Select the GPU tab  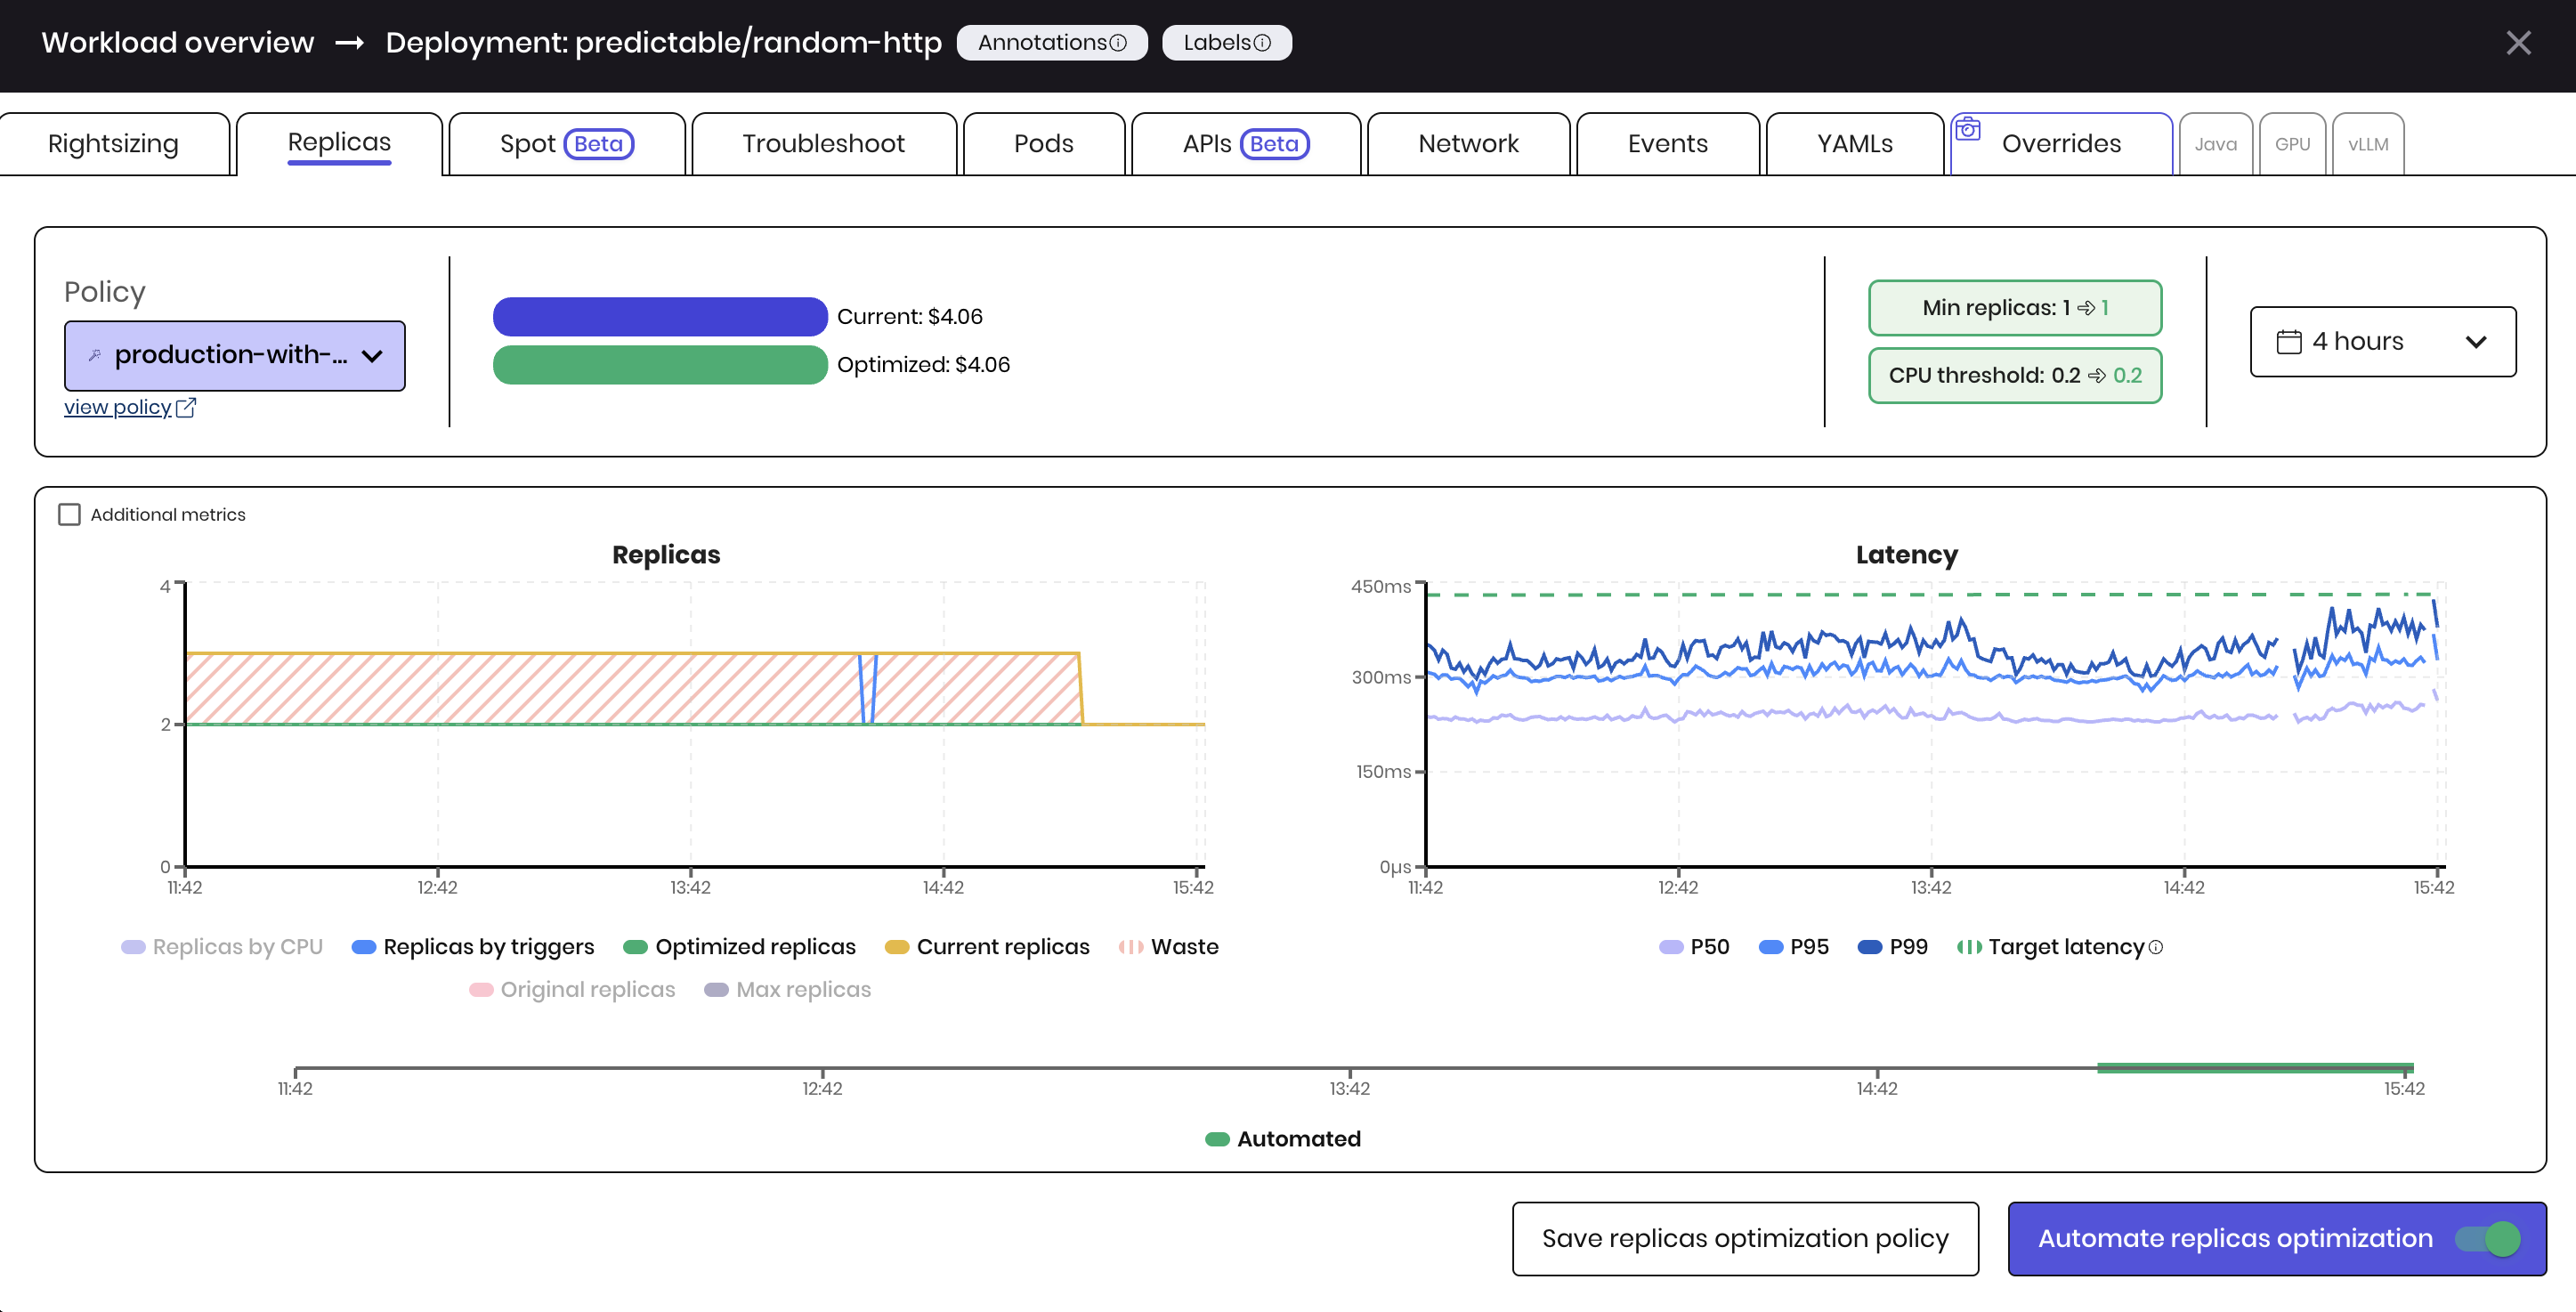(x=2292, y=144)
